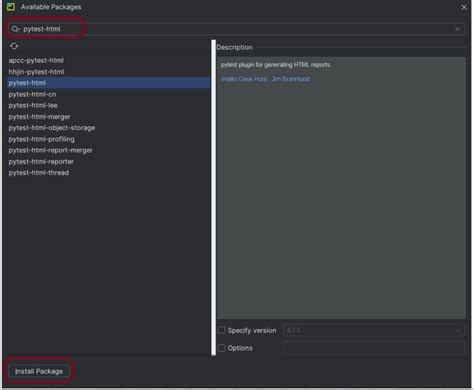Close the Available Packages dialog
474x390 pixels.
pos(464,7)
